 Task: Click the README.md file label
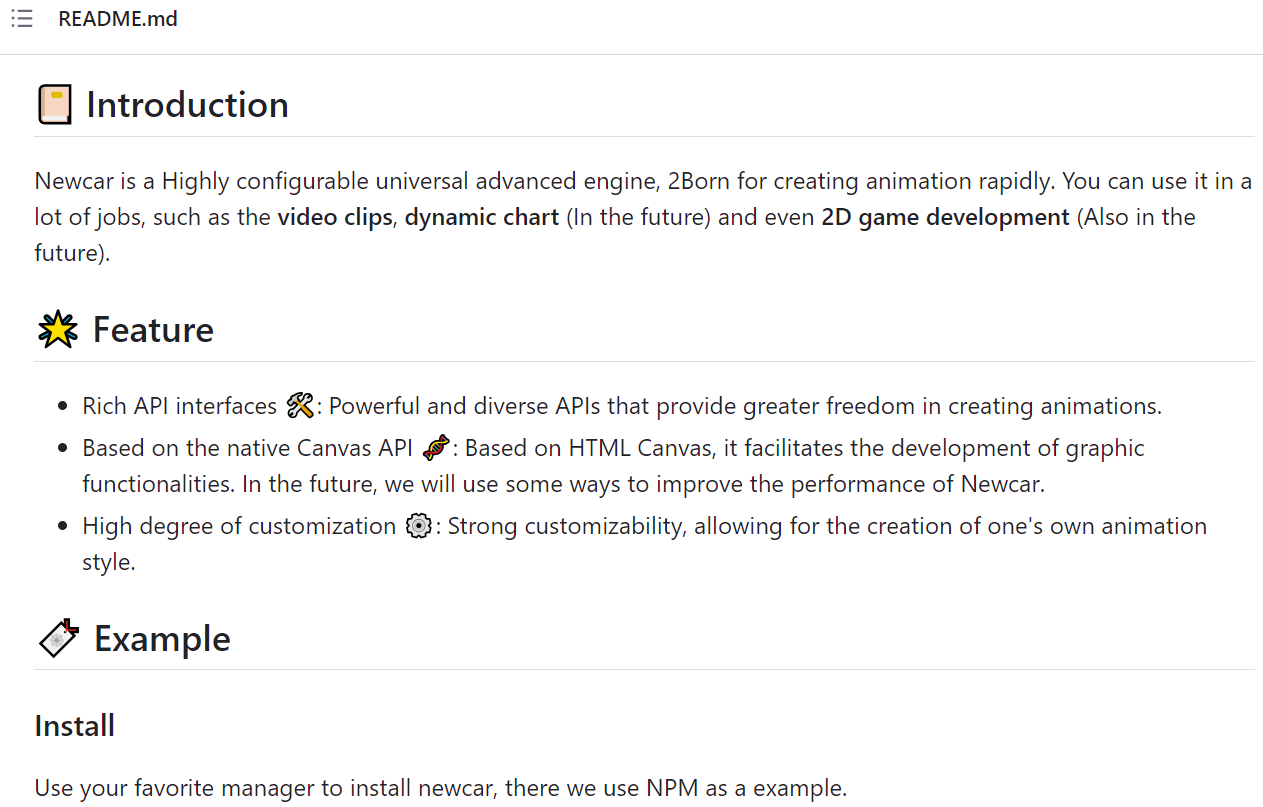(x=118, y=19)
